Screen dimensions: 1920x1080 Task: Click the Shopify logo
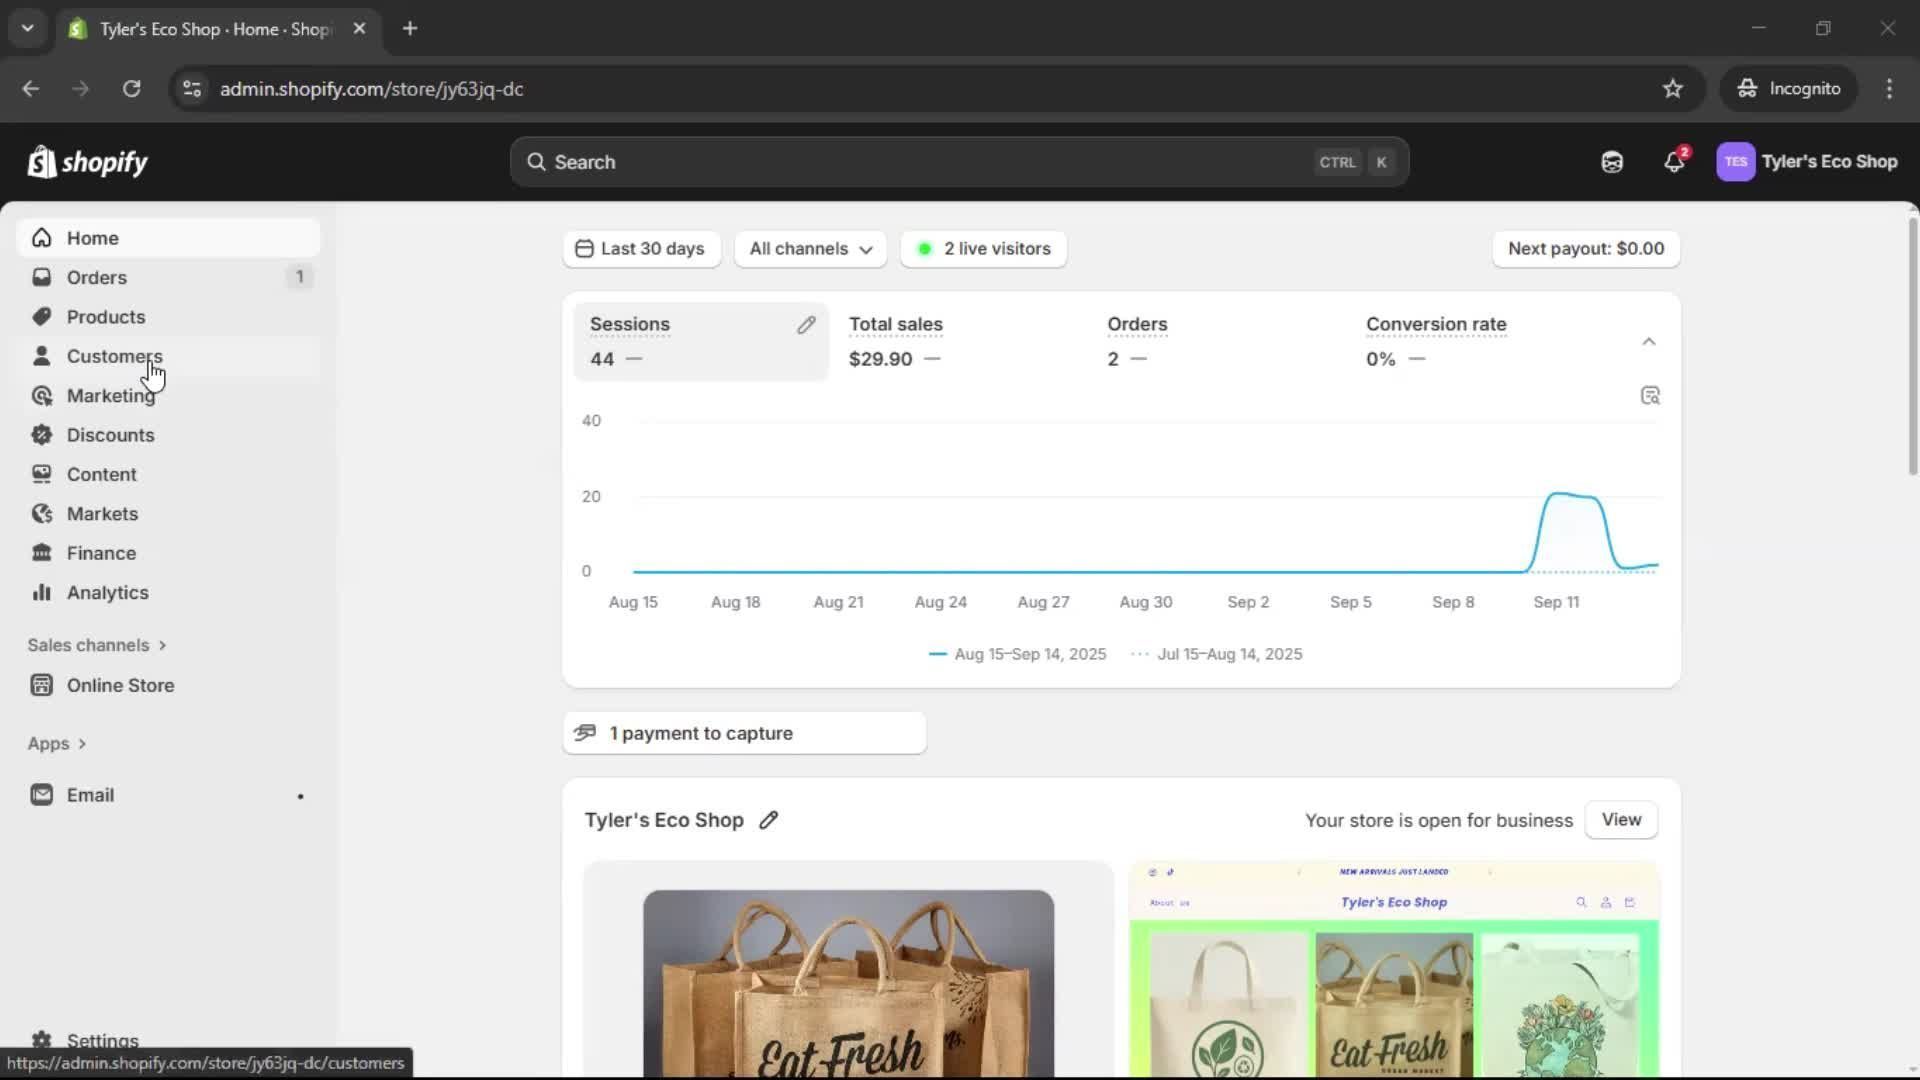coord(88,162)
